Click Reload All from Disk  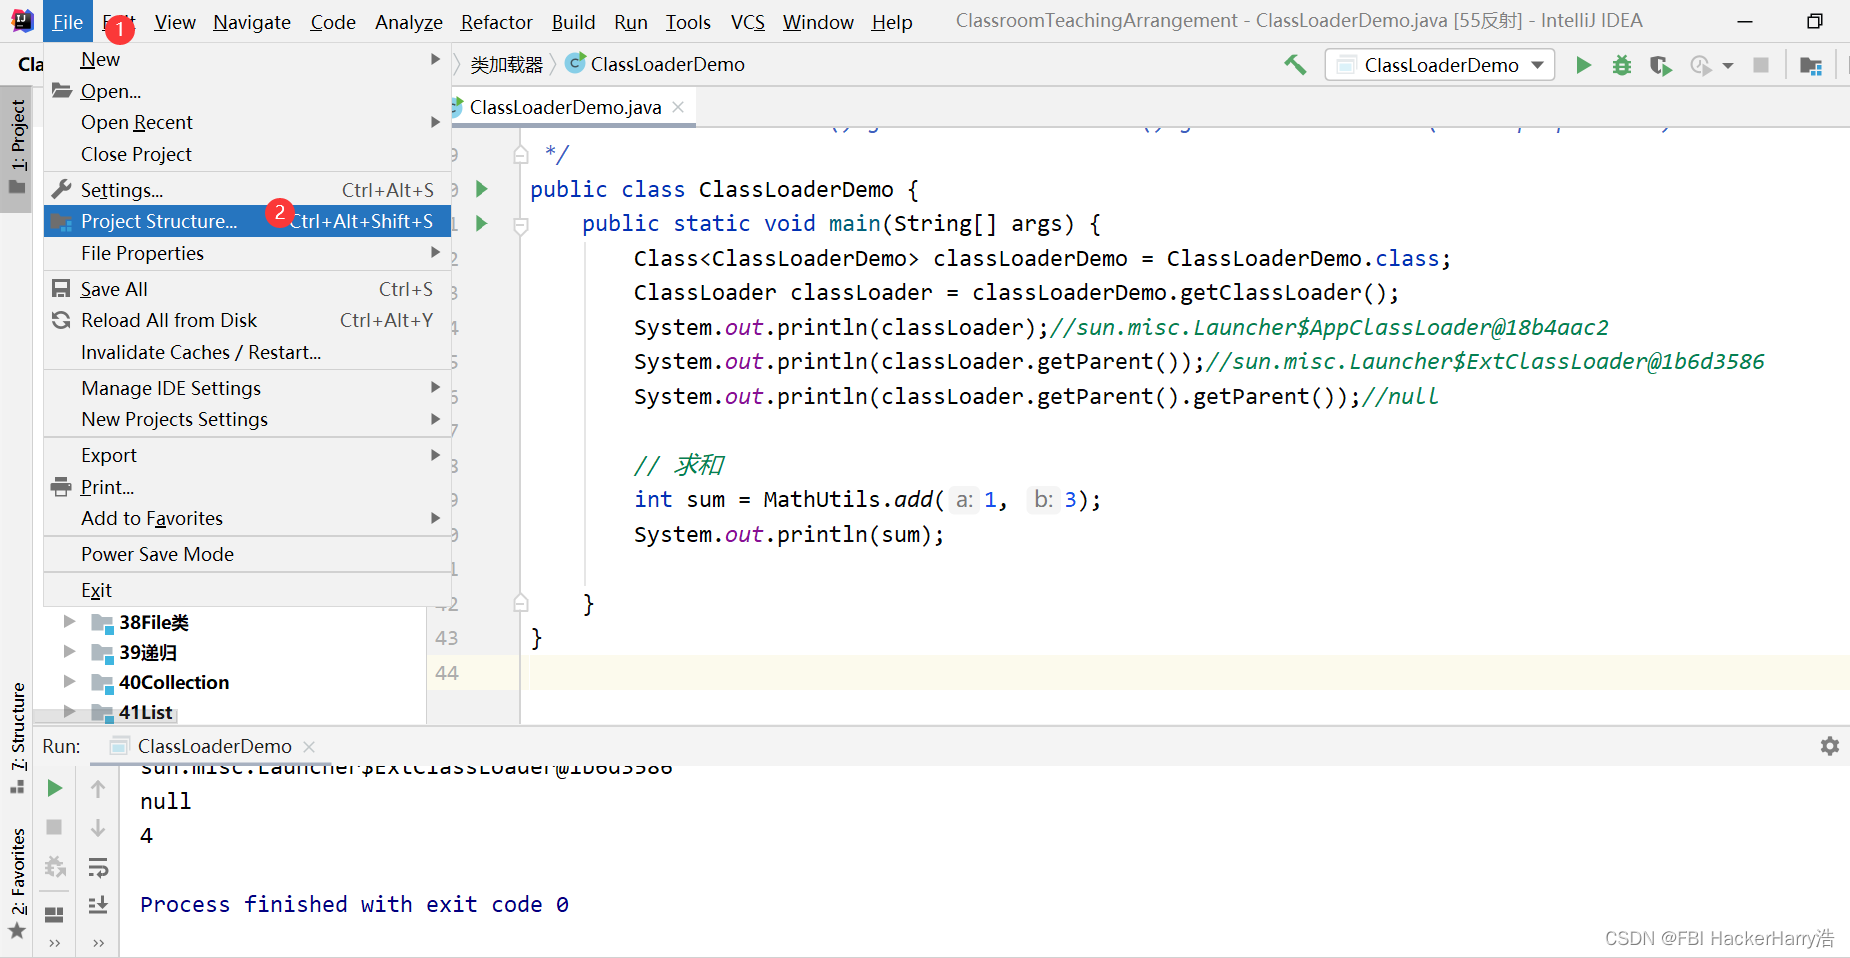tap(247, 320)
